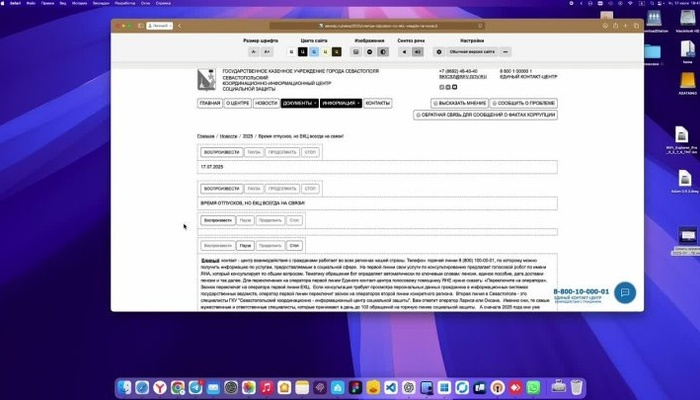Turn on speech synthesis speaker icon
The image size is (700, 400).
click(418, 52)
